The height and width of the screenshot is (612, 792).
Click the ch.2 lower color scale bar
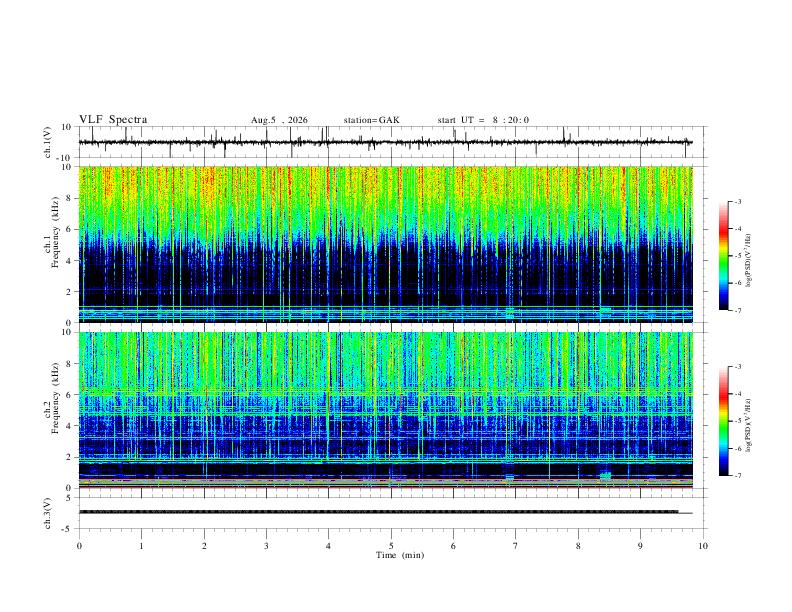723,421
